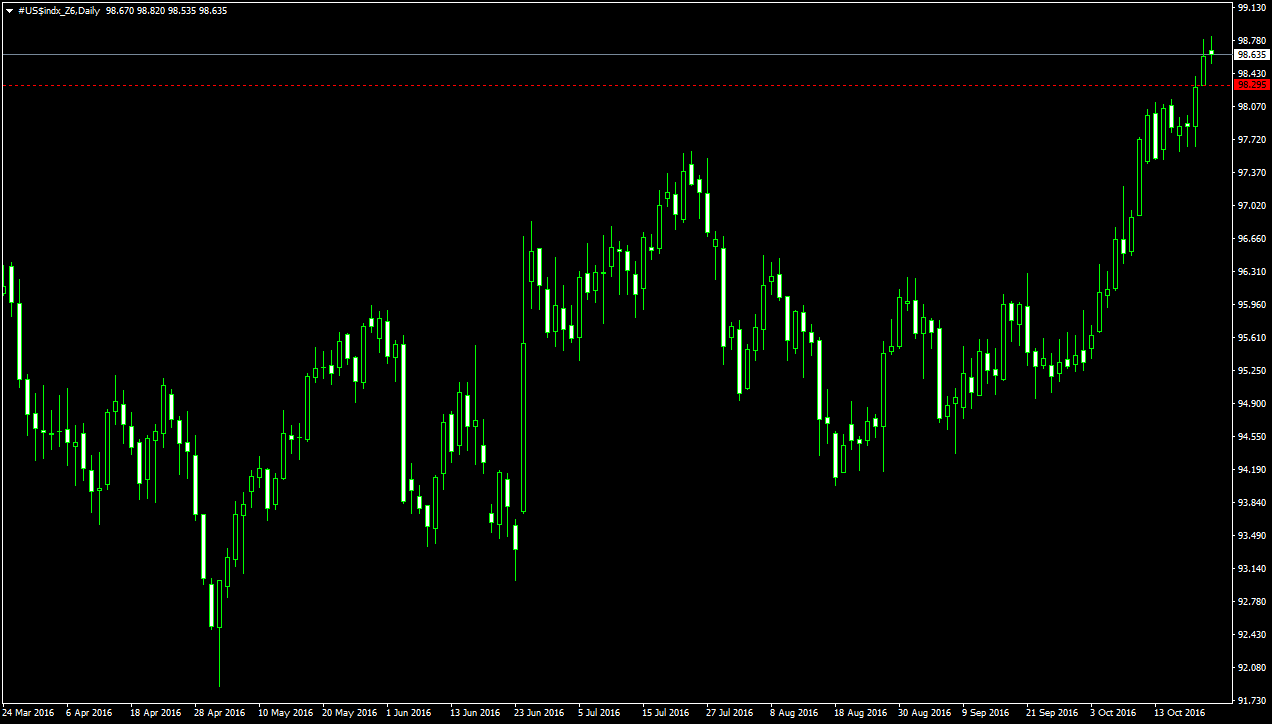Click the 24 Mar 2016 date label

[29, 713]
